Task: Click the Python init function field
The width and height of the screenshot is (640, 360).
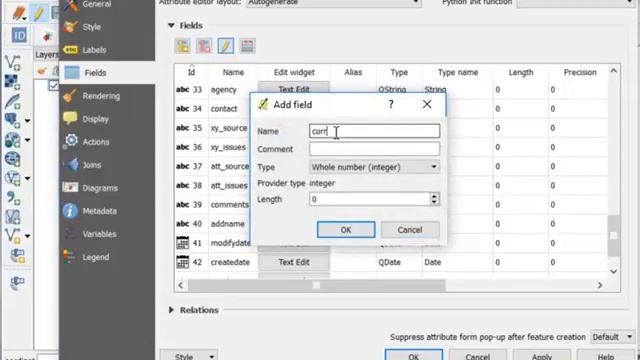Action: pyautogui.click(x=576, y=2)
